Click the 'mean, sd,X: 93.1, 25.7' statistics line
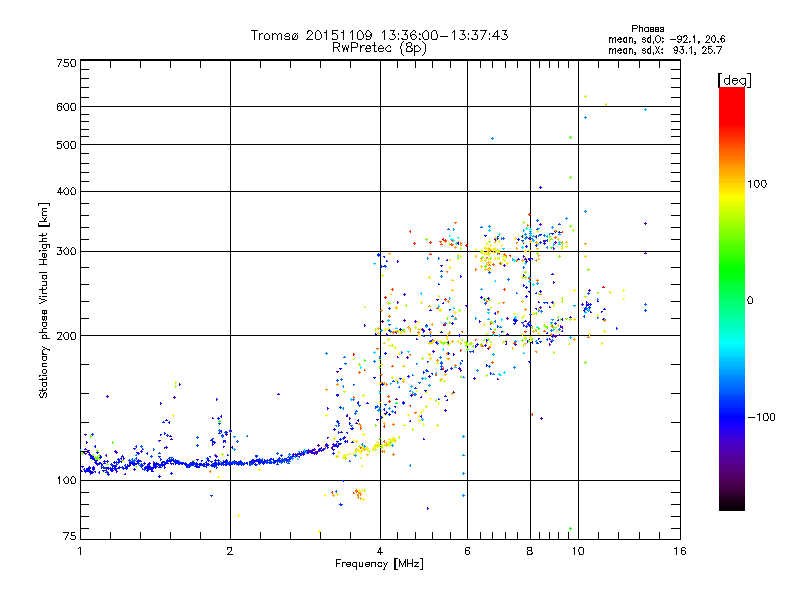The height and width of the screenshot is (600, 800). 665,51
